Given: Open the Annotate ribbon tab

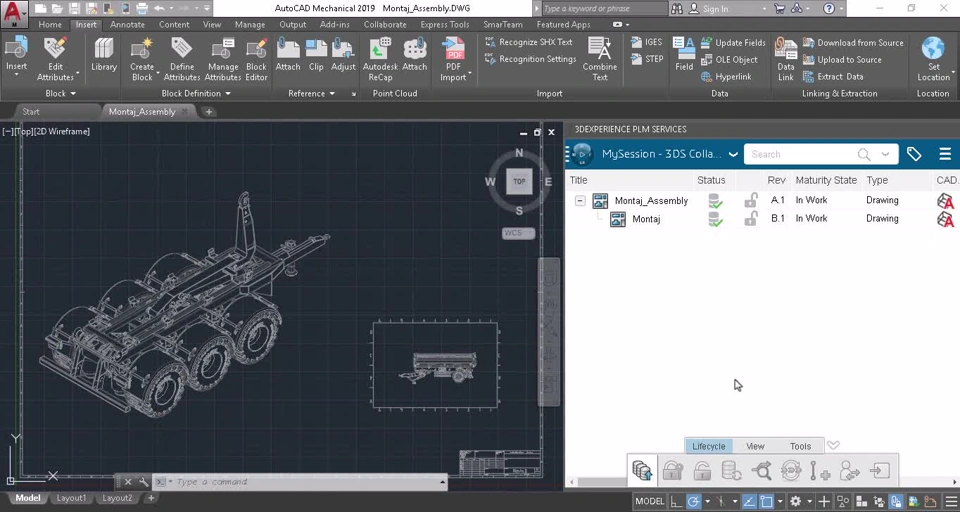Looking at the screenshot, I should coord(127,25).
